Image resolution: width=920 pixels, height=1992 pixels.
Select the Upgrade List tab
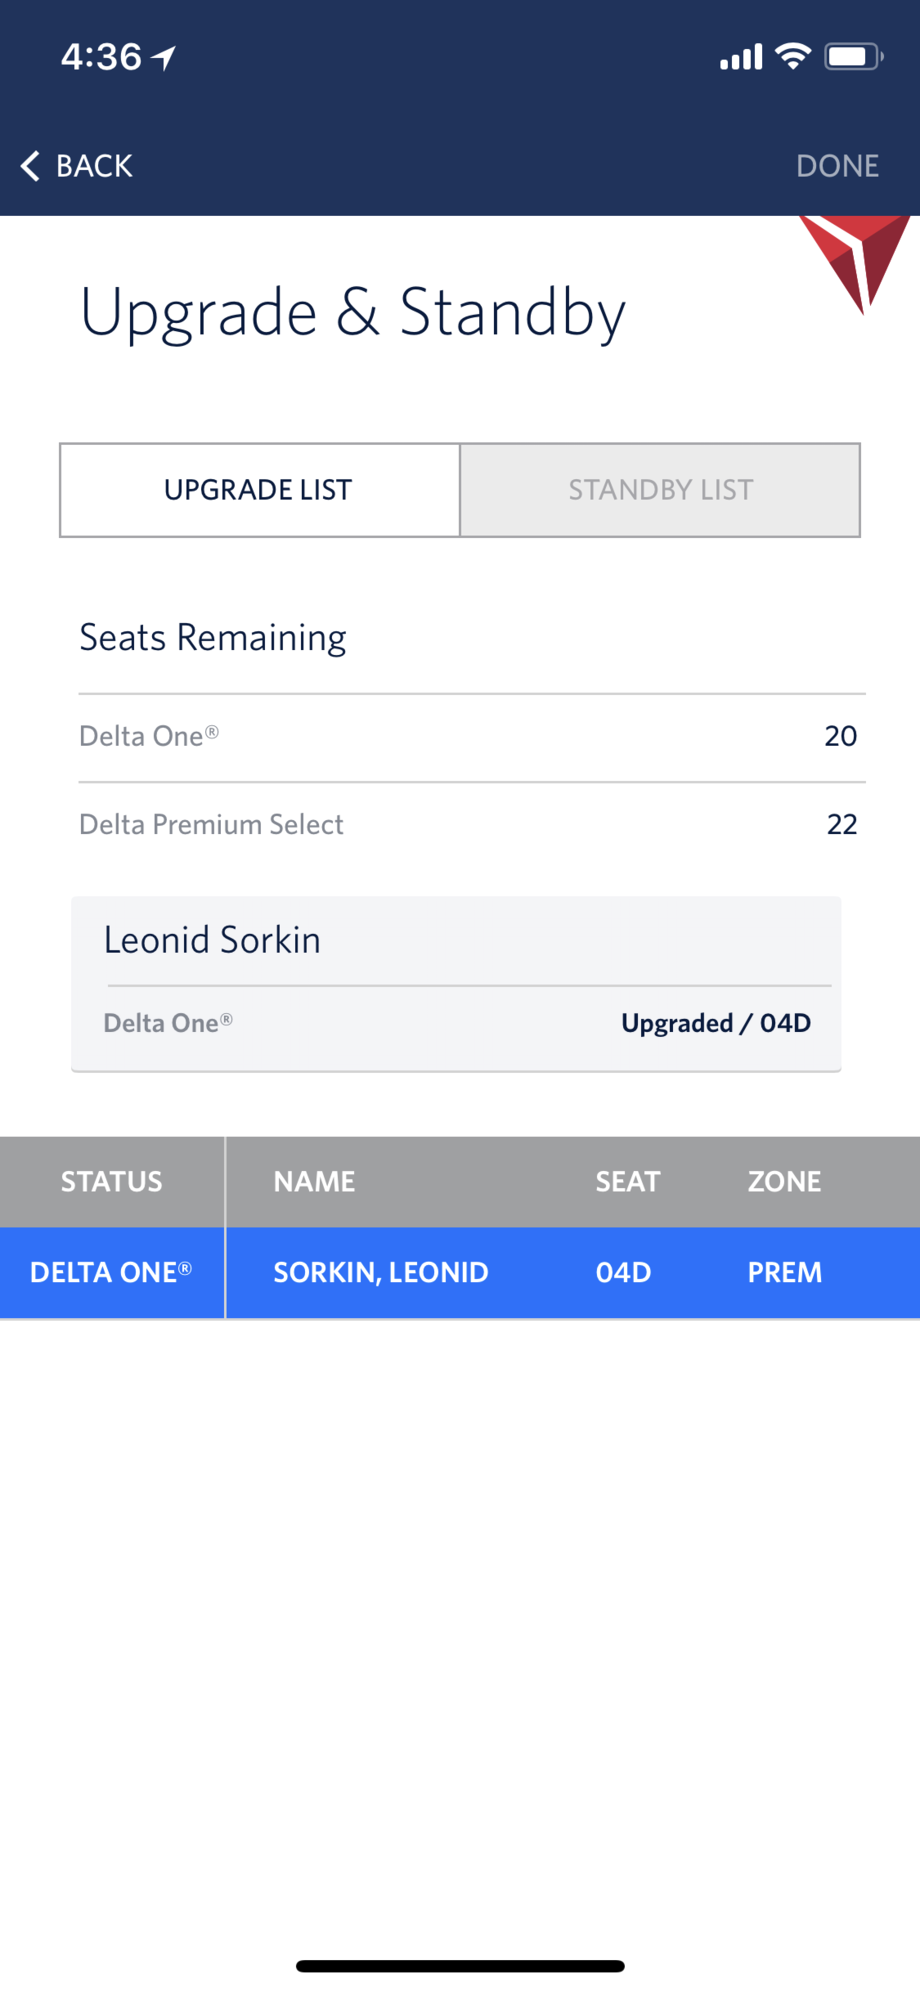(259, 490)
